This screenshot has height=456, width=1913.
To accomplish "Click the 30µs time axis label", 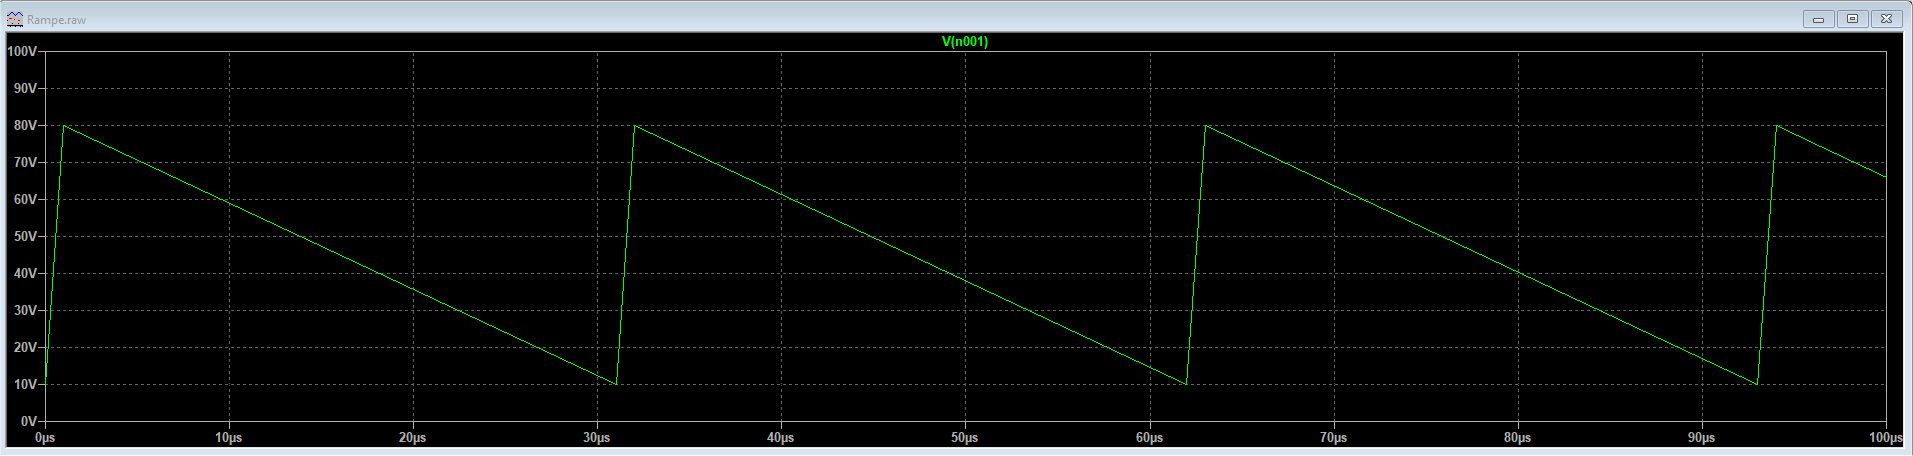I will point(597,438).
